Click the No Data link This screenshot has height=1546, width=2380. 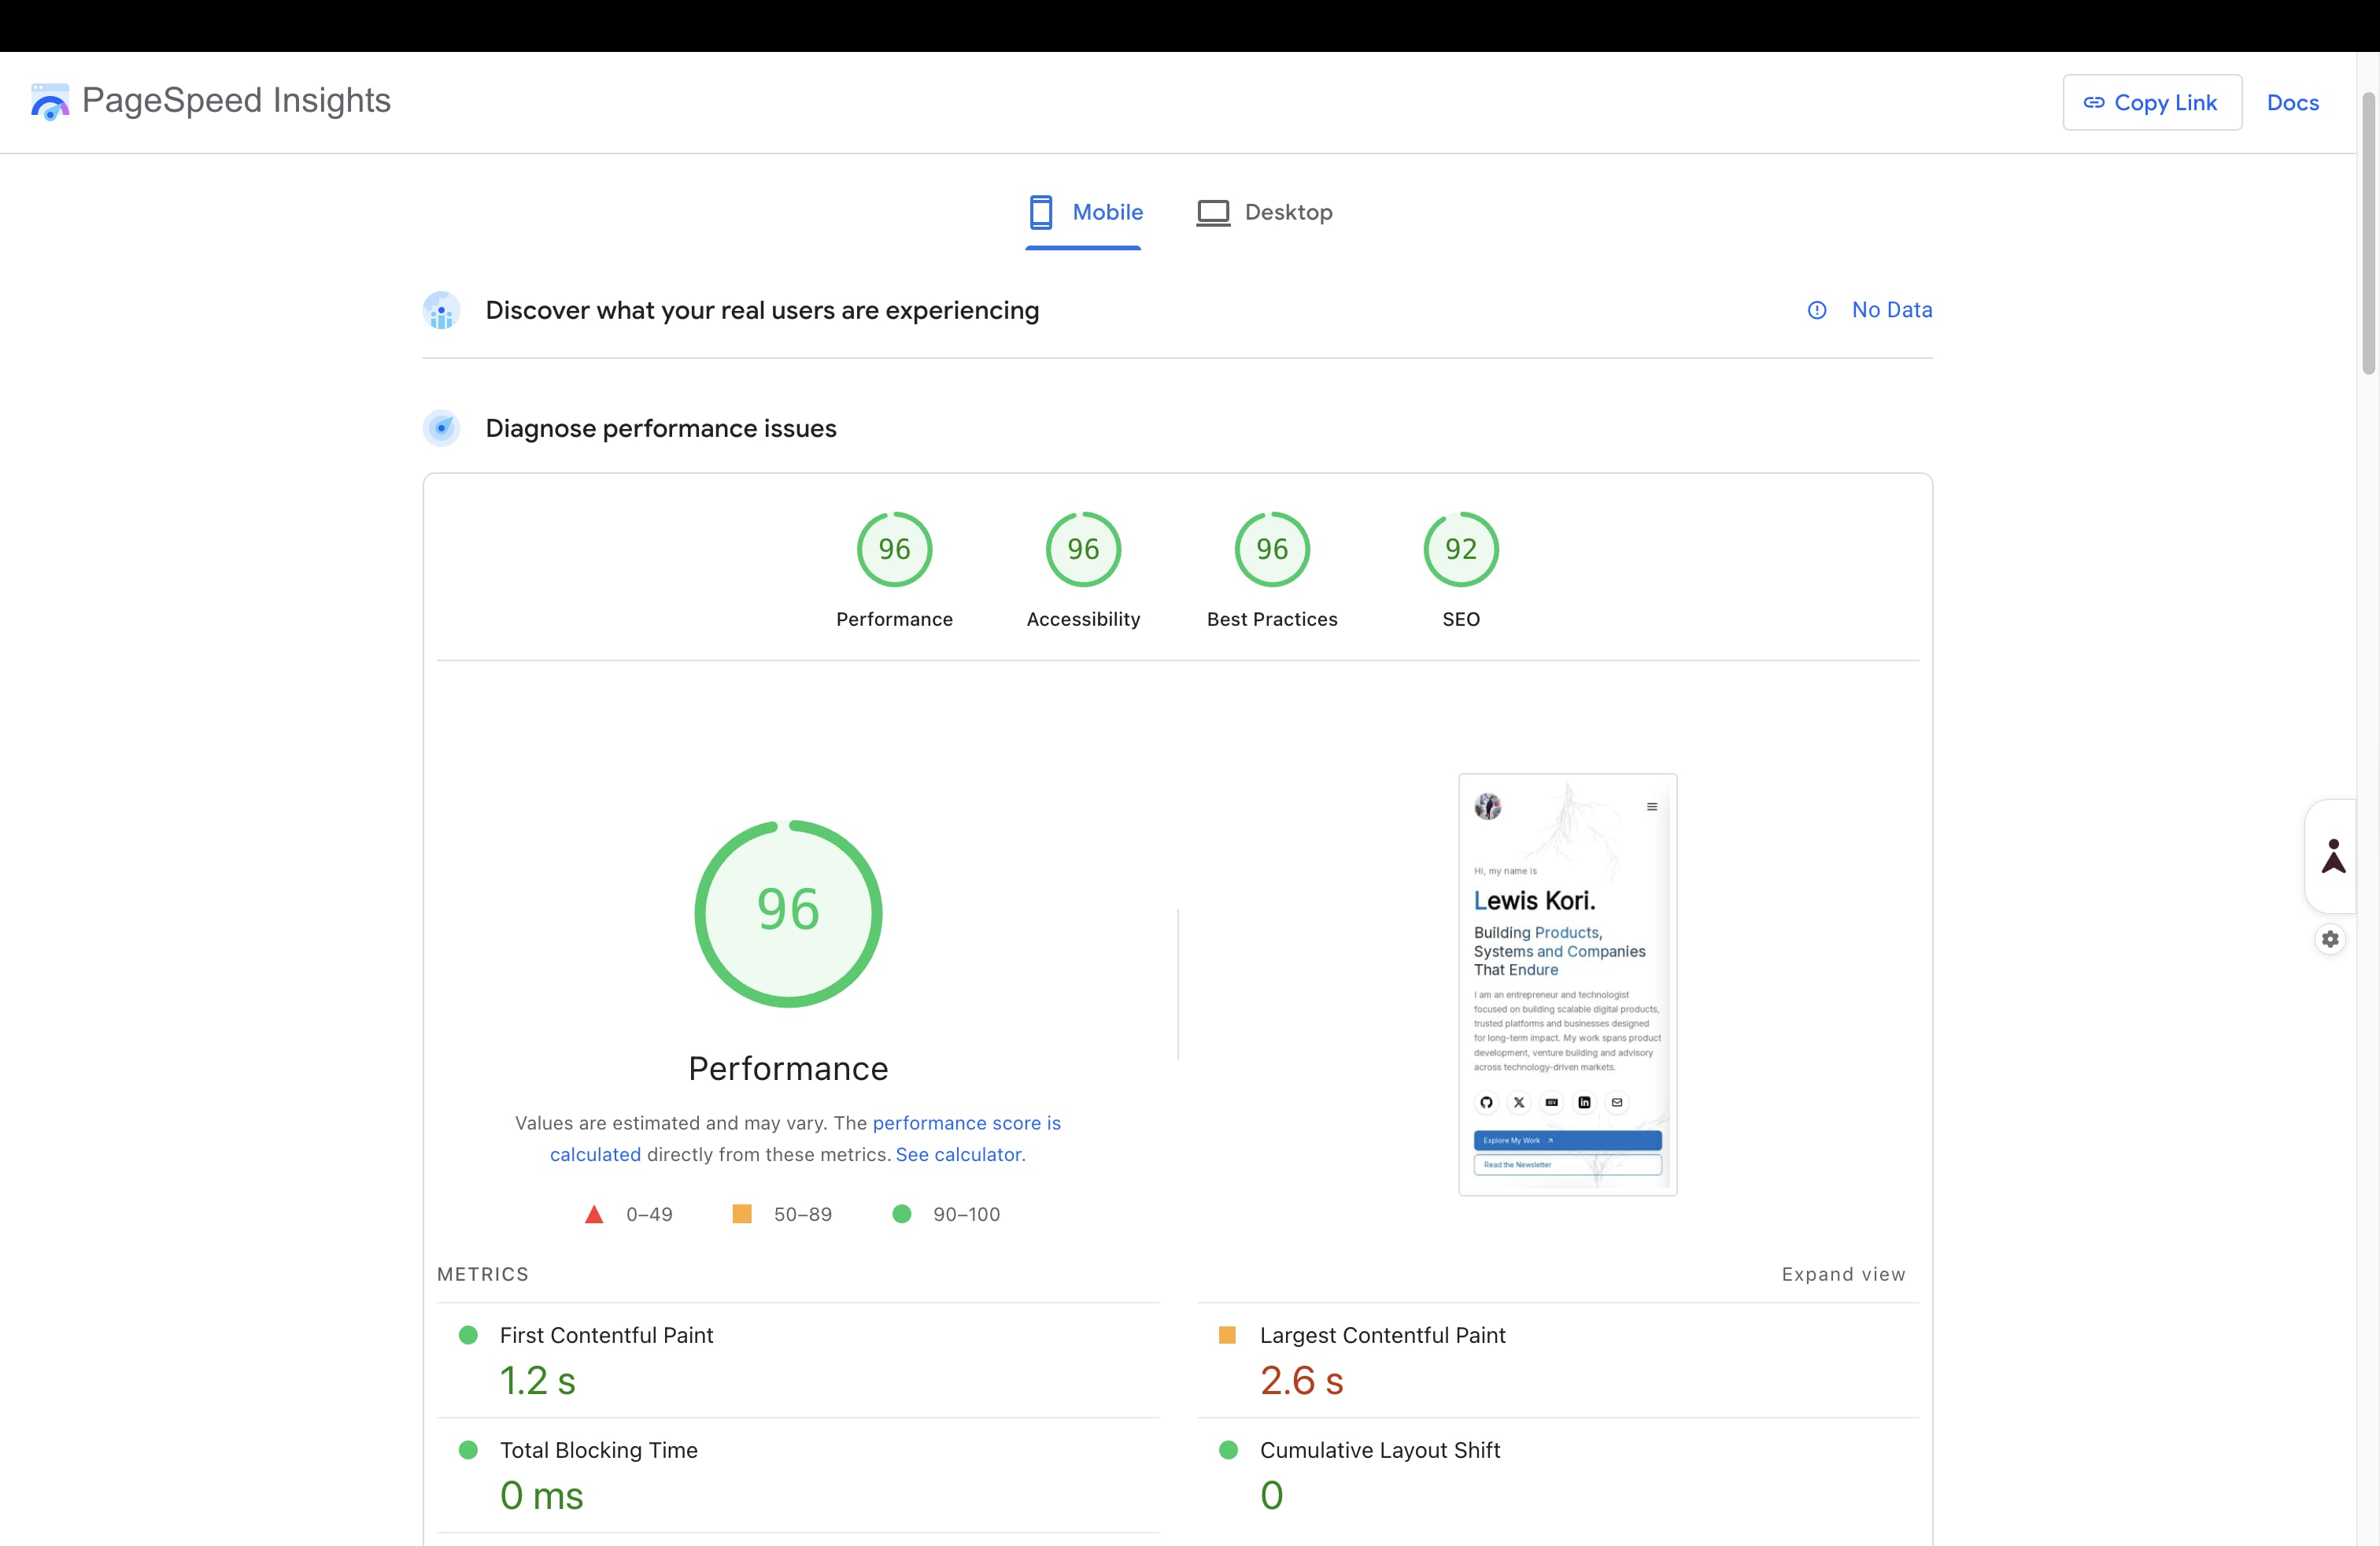coord(1891,310)
